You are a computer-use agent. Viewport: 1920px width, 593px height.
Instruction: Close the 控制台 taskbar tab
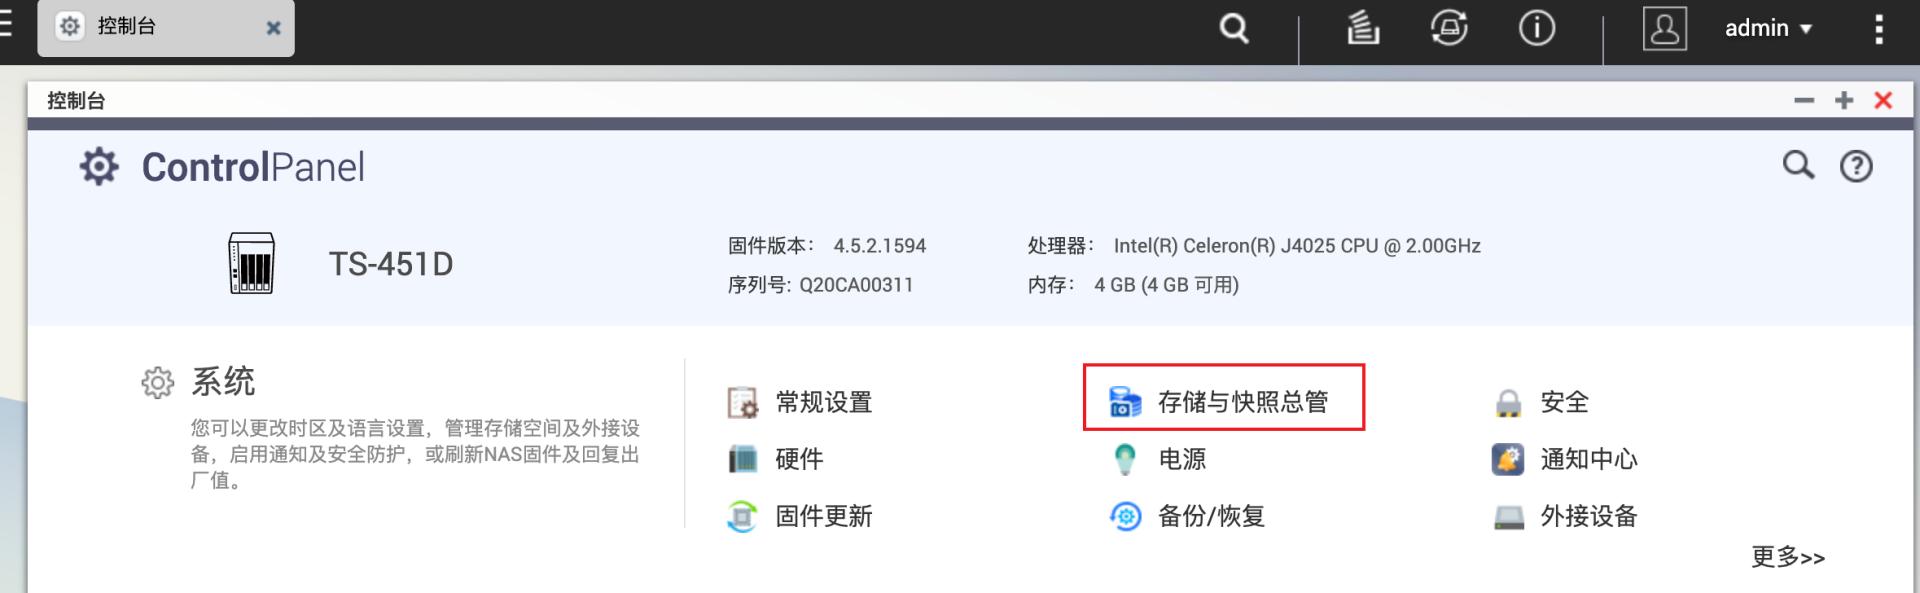tap(273, 28)
